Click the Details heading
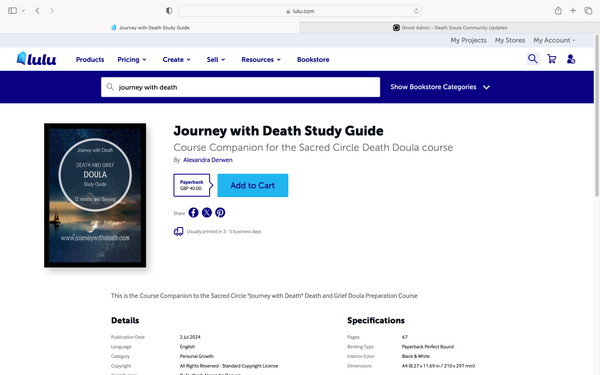 click(x=125, y=320)
